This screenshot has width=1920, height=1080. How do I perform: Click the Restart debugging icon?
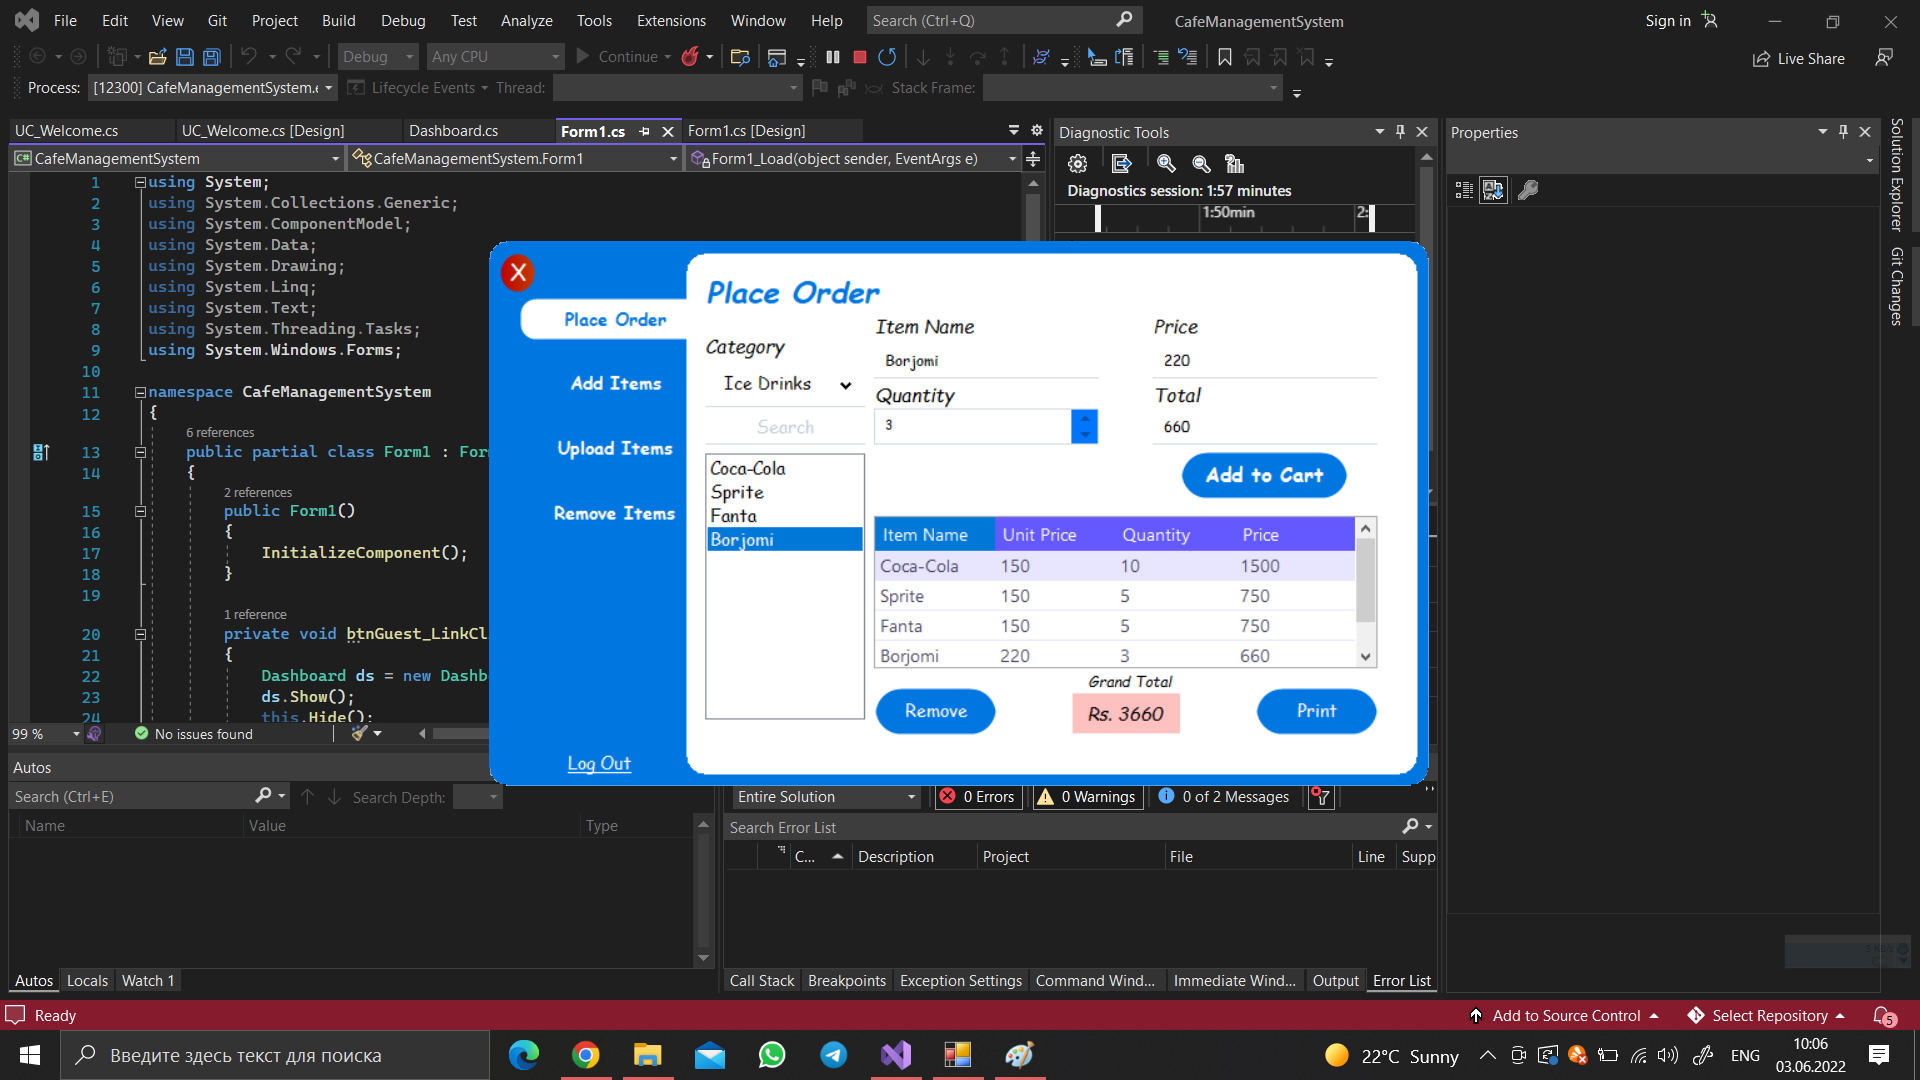pyautogui.click(x=886, y=57)
